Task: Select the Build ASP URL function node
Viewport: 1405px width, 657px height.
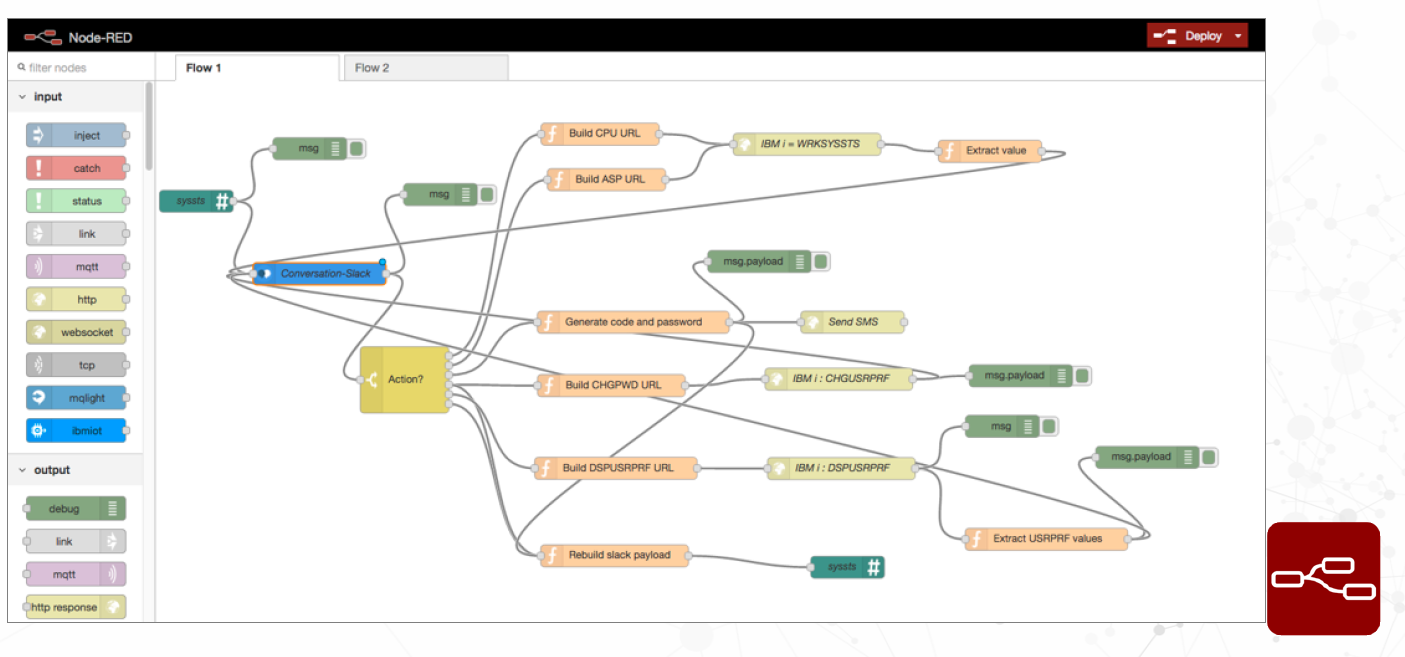Action: tap(606, 179)
